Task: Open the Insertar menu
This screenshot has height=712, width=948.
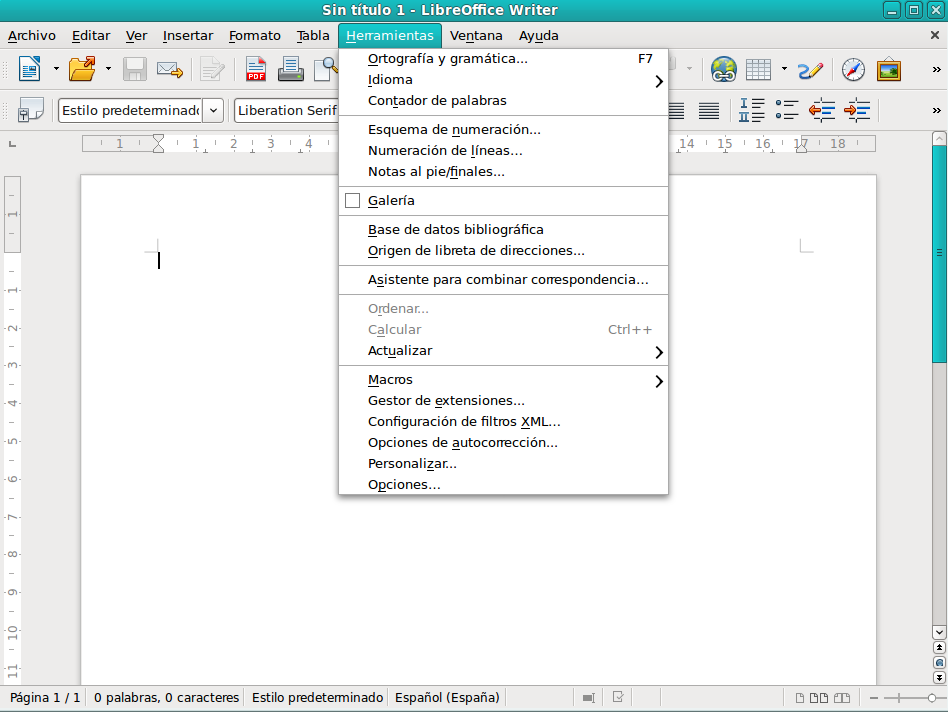Action: tap(188, 36)
